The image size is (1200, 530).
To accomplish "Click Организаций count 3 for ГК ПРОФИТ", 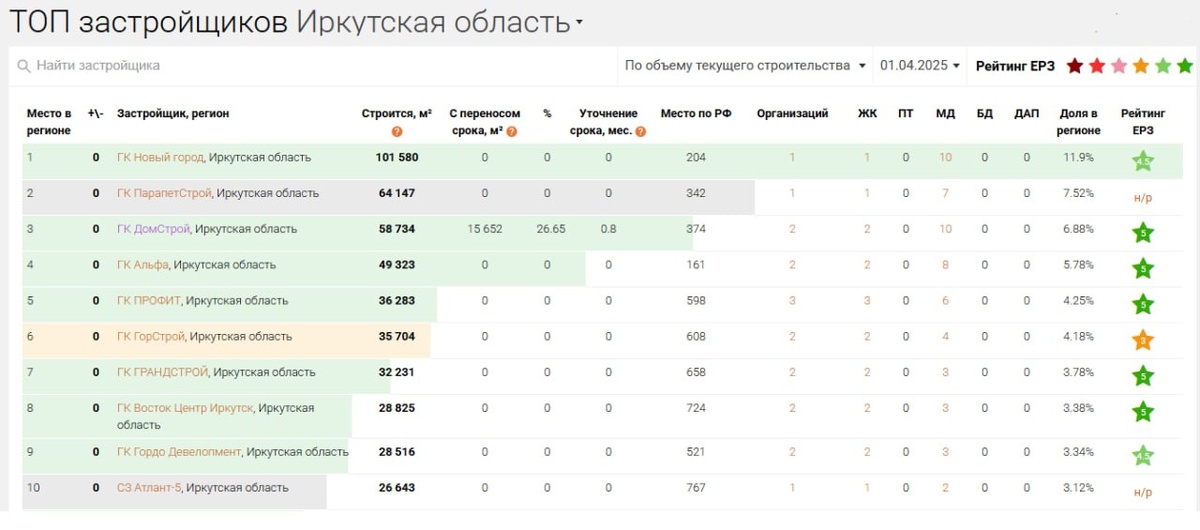I will click(x=792, y=301).
